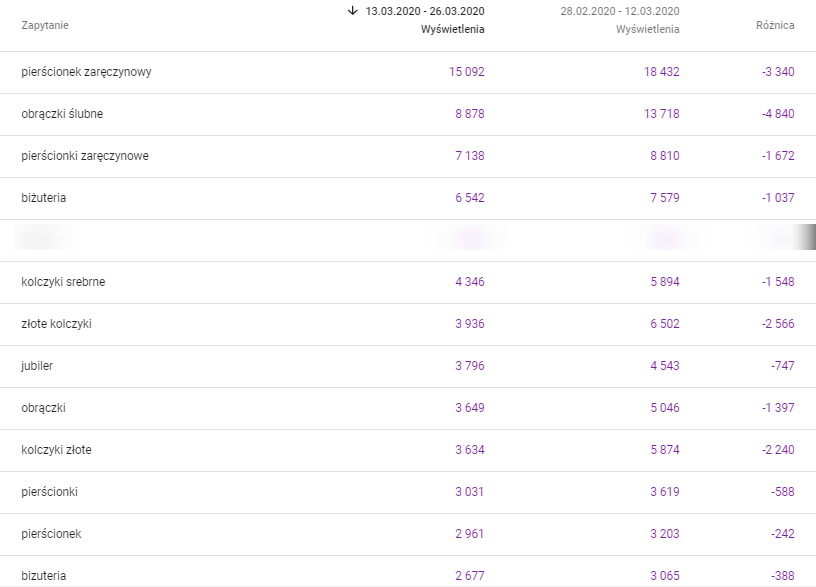Select the pierścionki query row
This screenshot has height=587, width=816.
point(408,492)
